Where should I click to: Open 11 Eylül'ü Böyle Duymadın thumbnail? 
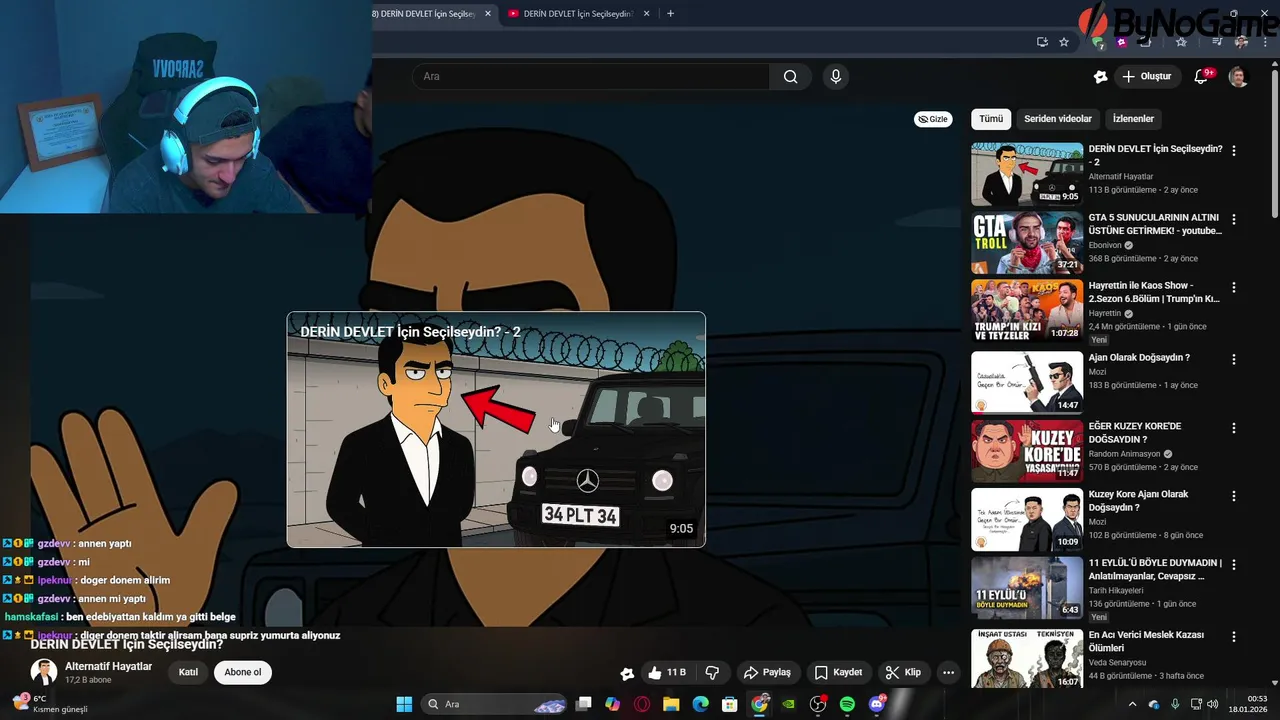pos(1027,588)
